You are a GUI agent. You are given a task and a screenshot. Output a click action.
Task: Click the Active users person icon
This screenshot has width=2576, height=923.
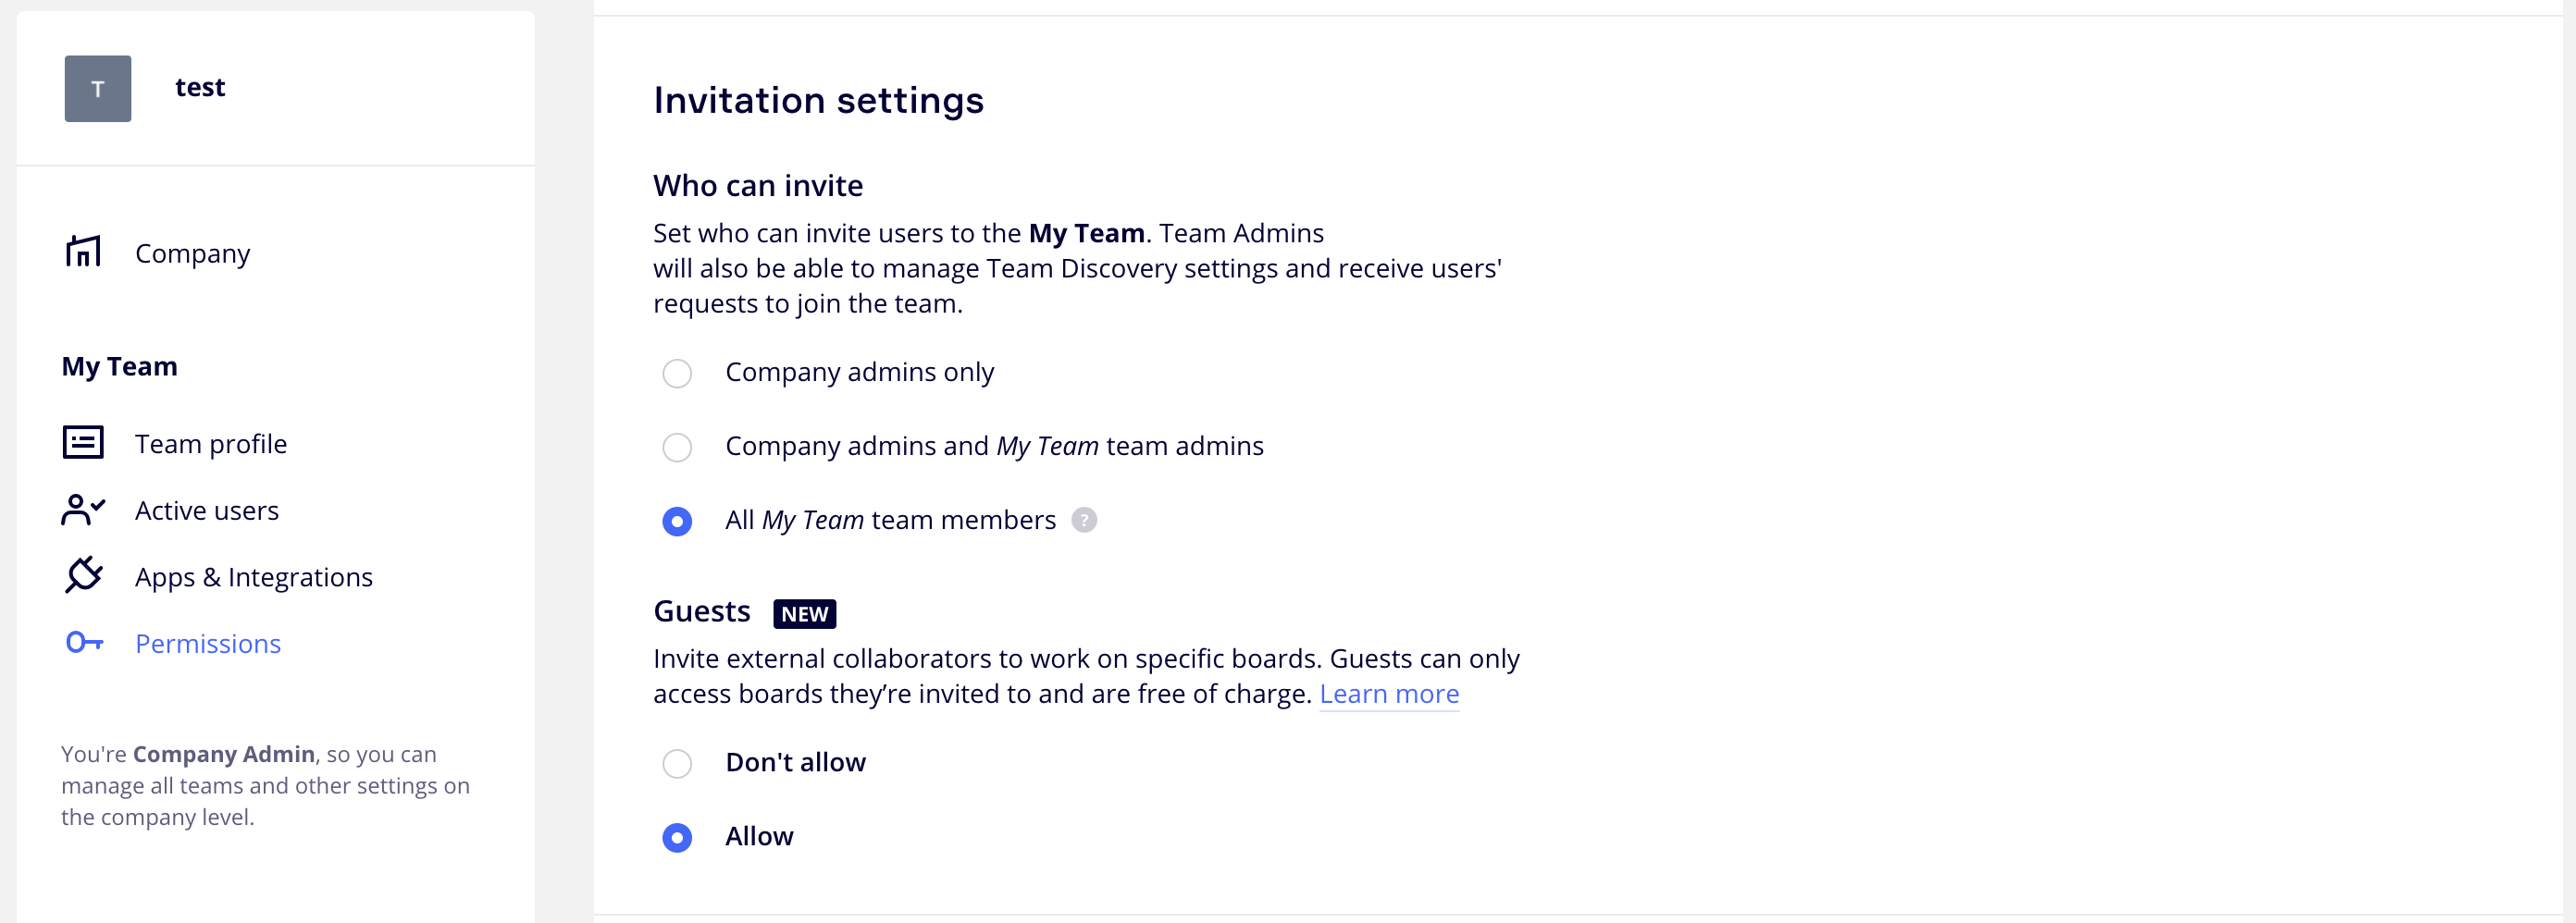point(83,510)
